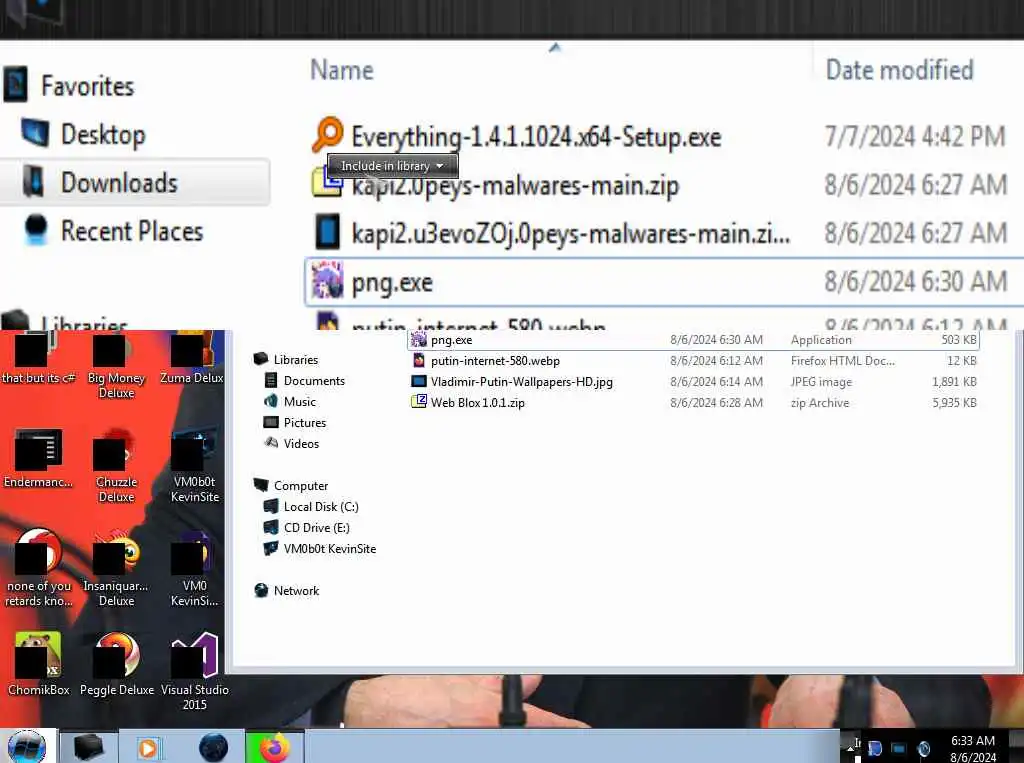Image resolution: width=1024 pixels, height=763 pixels.
Task: Click the magnified png.exe icon
Action: click(x=327, y=280)
